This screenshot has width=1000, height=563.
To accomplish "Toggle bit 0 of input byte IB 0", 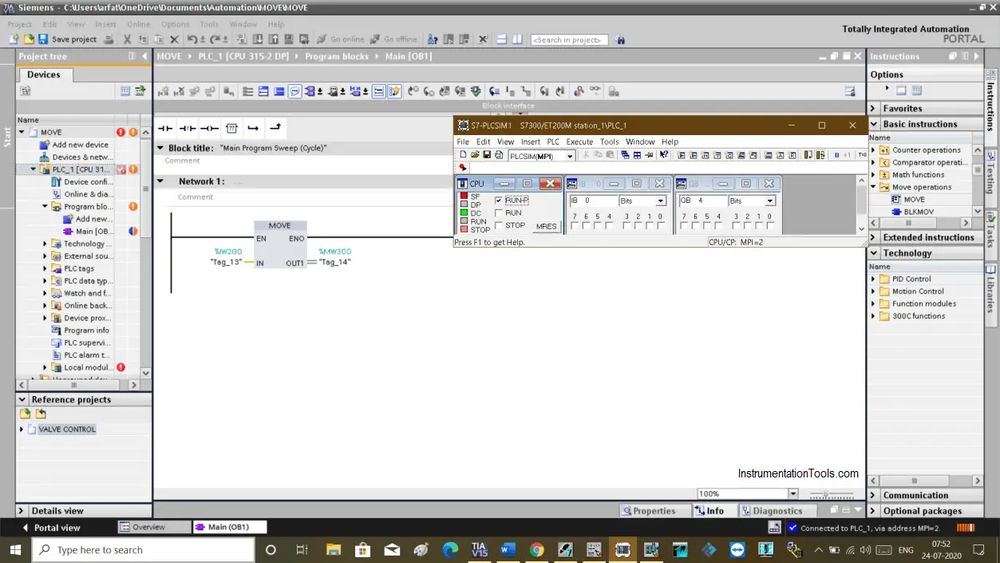I will 661,225.
